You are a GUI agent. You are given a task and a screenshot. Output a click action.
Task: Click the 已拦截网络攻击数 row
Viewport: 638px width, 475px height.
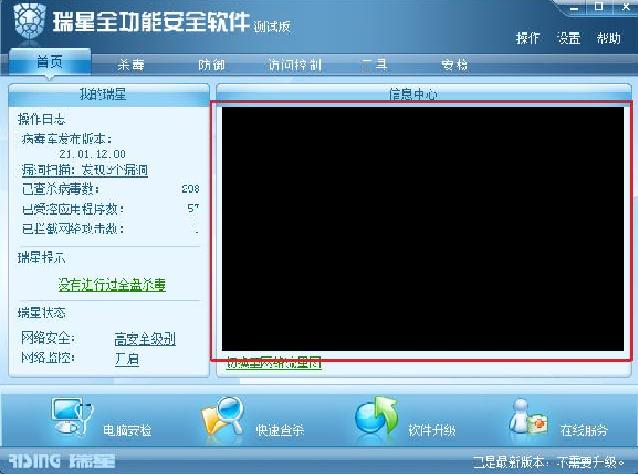point(111,229)
